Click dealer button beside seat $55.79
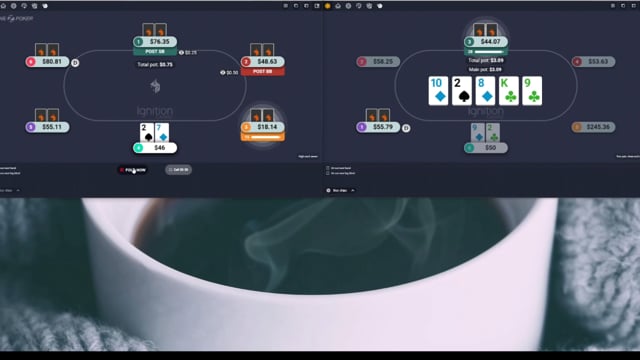Image resolution: width=640 pixels, height=360 pixels. (406, 128)
